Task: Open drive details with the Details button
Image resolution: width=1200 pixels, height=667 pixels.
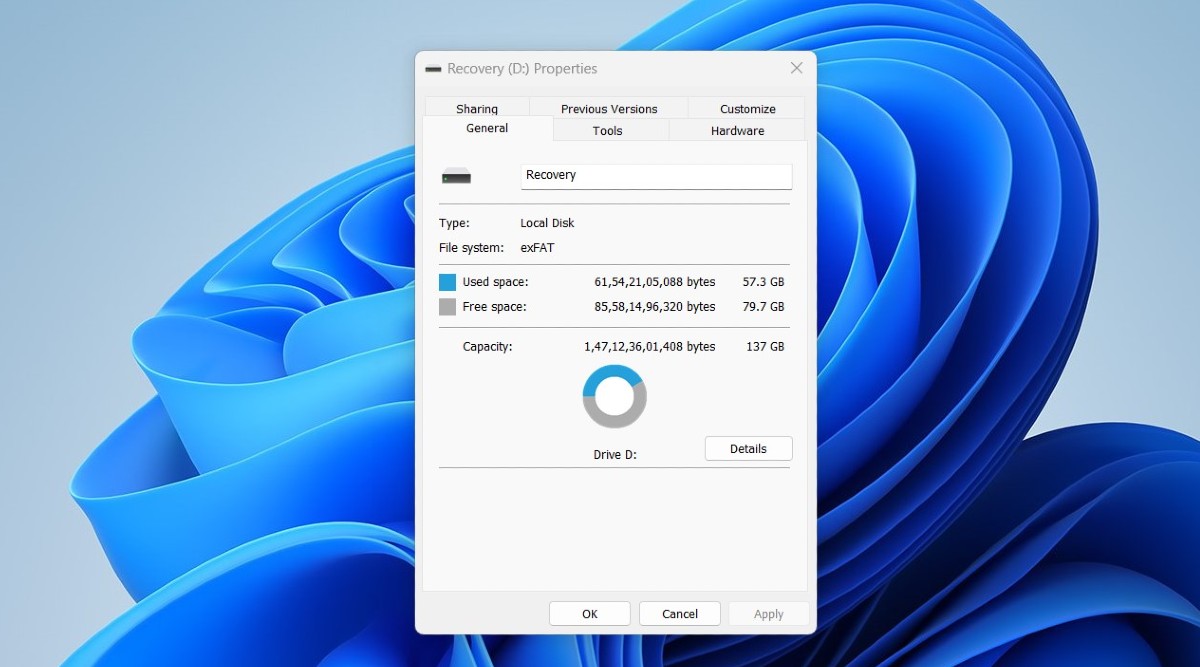Action: [748, 448]
